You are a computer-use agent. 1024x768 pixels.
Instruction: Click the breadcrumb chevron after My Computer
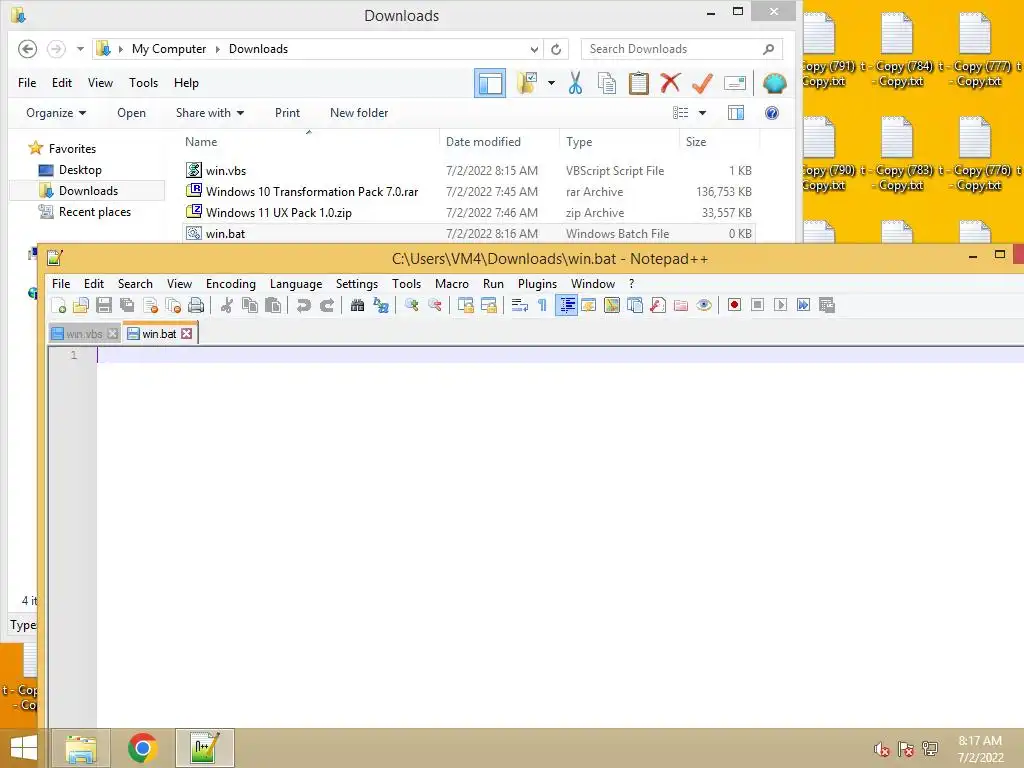click(x=217, y=49)
